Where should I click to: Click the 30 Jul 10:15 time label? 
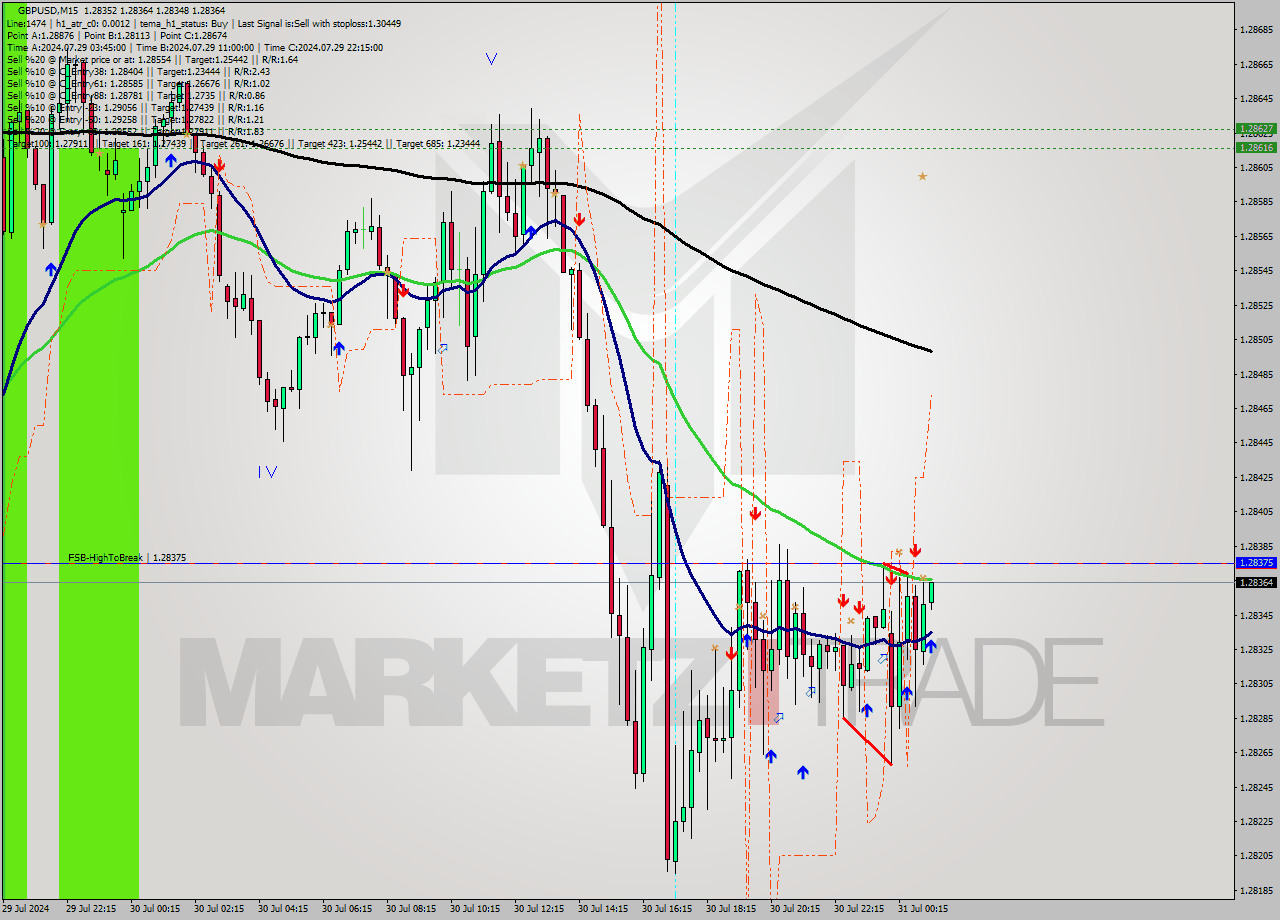tap(475, 909)
